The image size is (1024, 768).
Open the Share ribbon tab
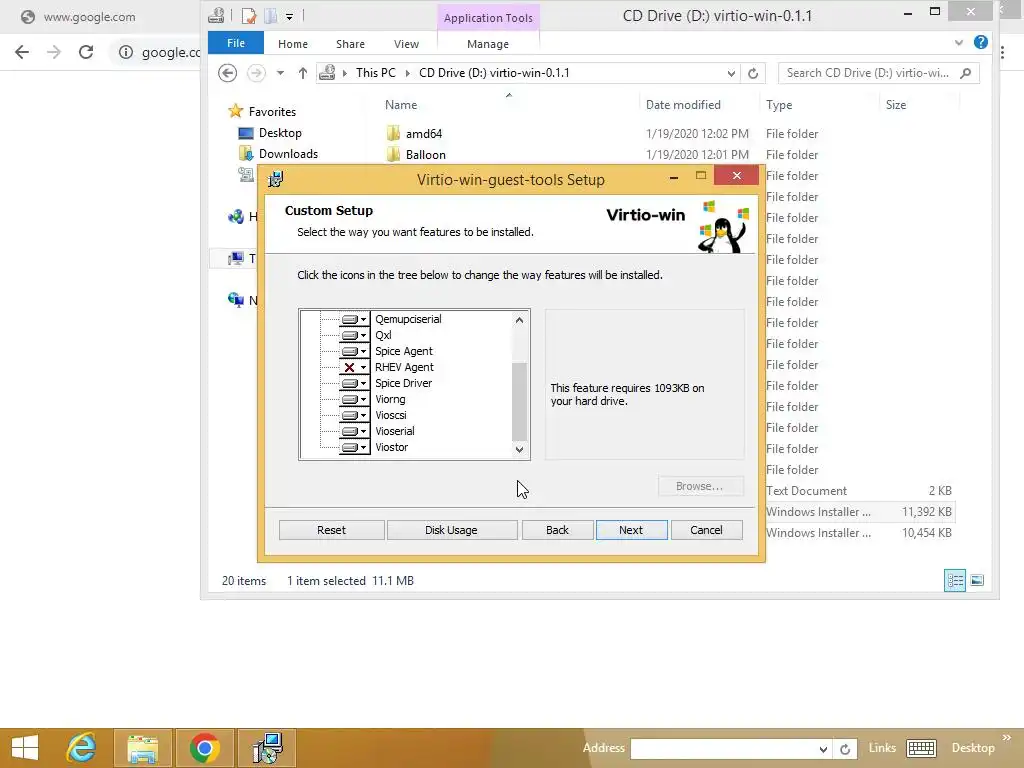(350, 44)
